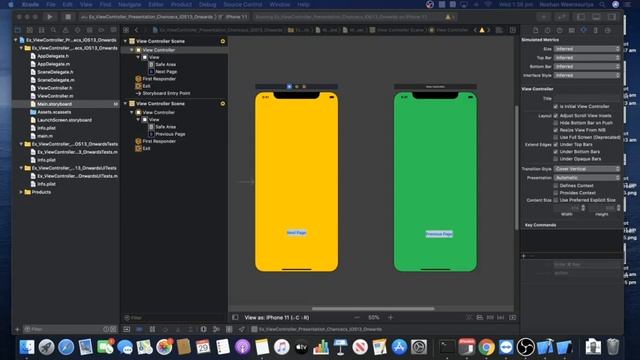Open the Find navigator magnifier icon
640x360 pixels.
(53, 30)
